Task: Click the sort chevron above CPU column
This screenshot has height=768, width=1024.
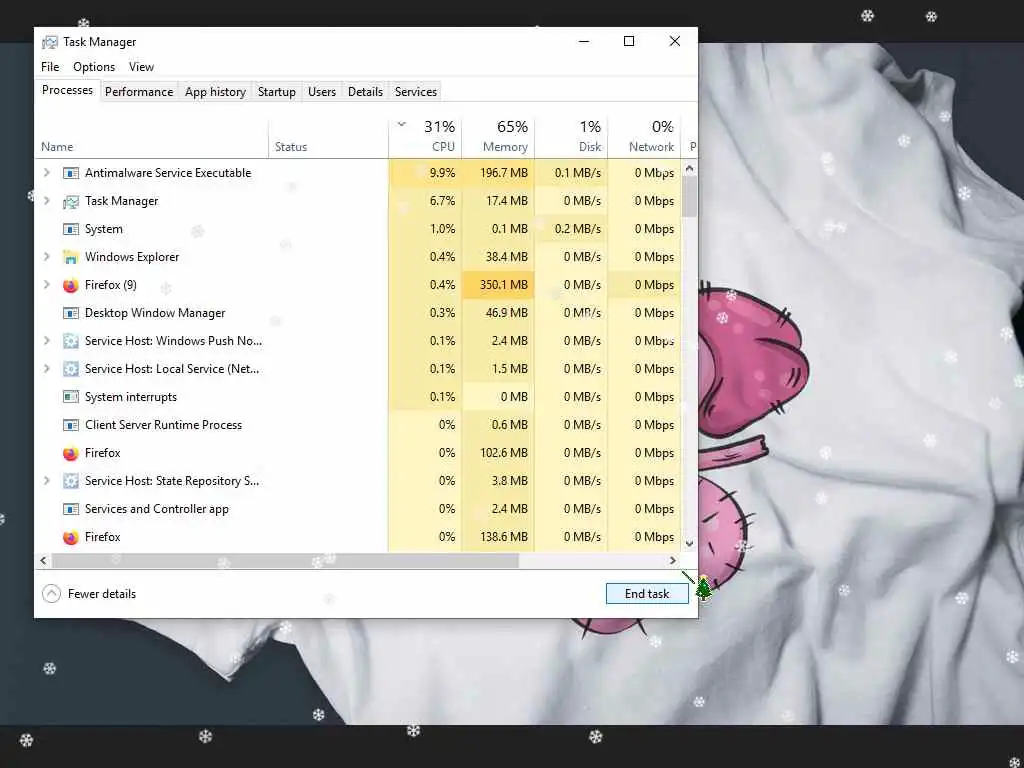Action: [x=402, y=124]
